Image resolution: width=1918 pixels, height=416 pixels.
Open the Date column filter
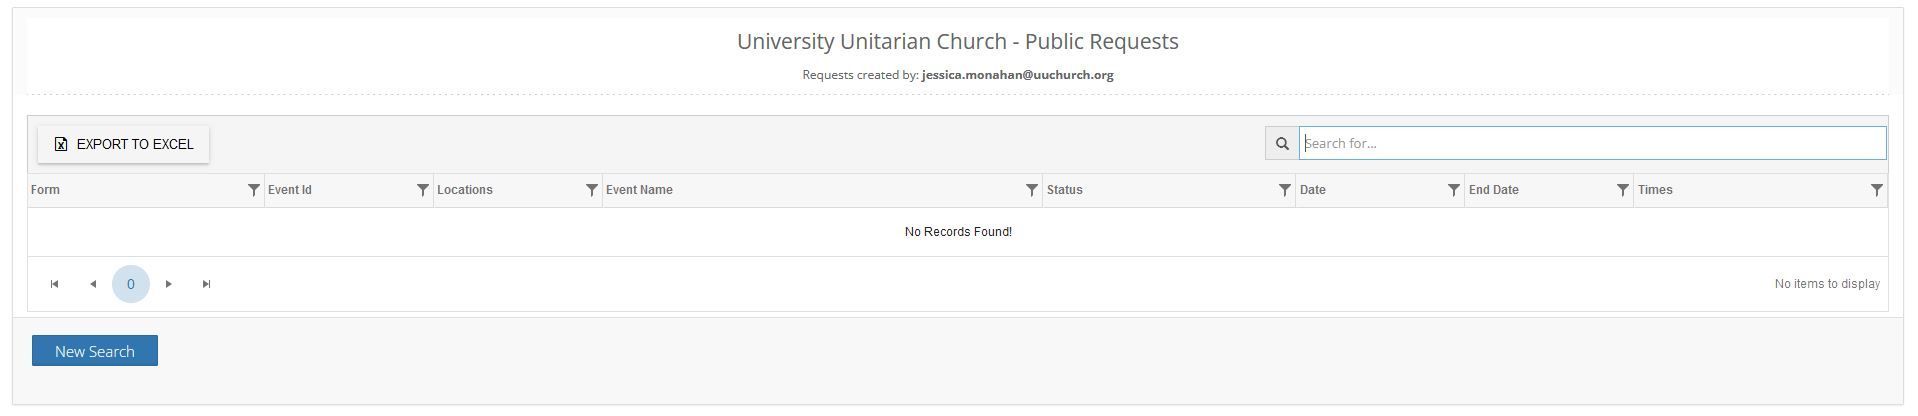[x=1454, y=190]
